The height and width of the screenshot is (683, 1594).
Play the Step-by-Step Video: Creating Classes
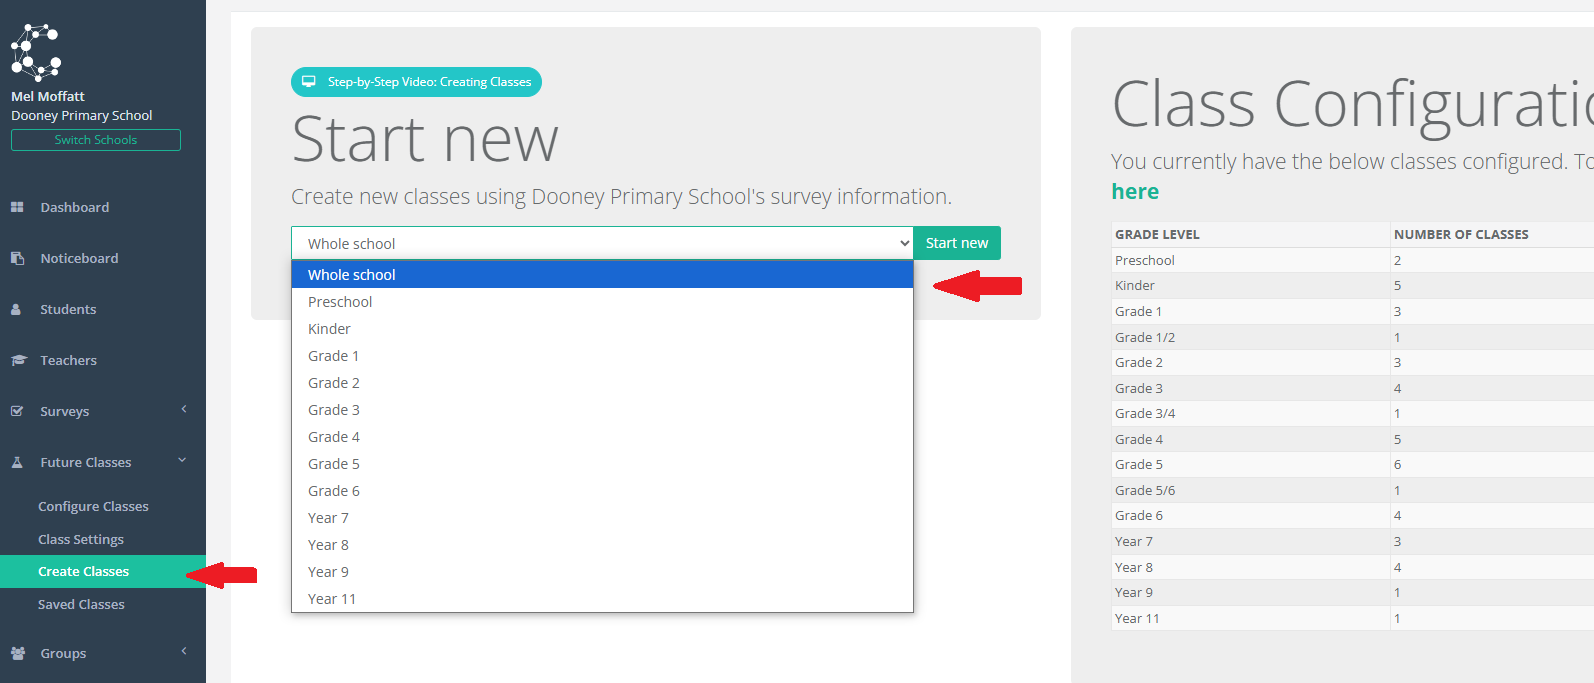pos(416,82)
